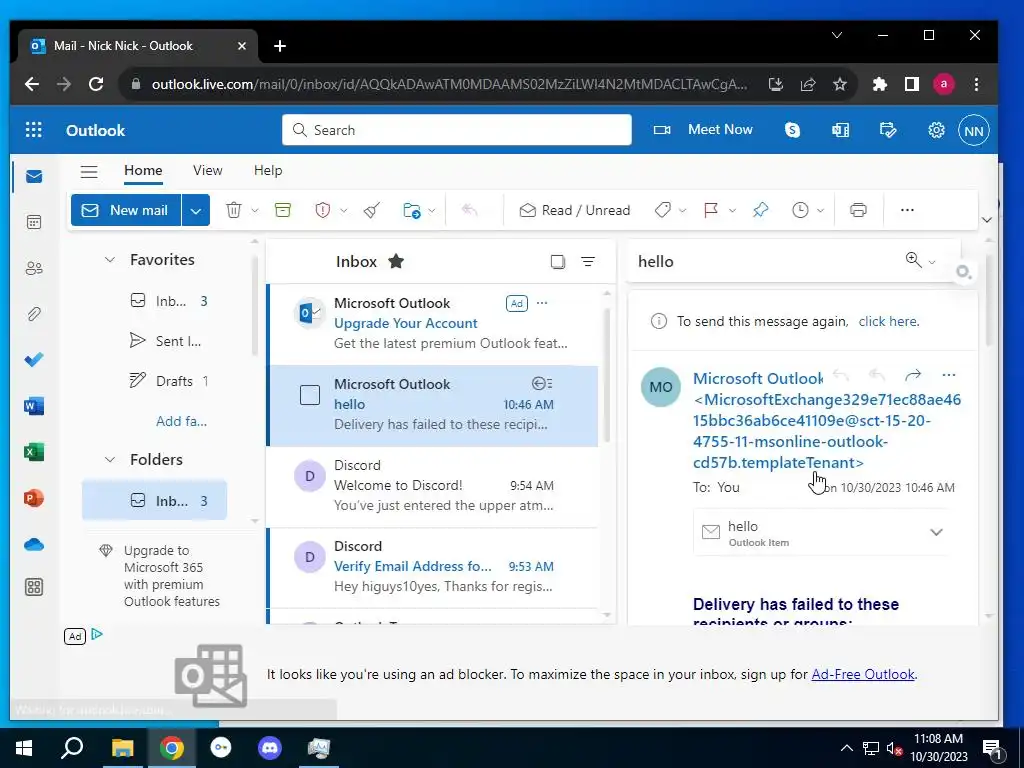Open OneDrive cloud icon
This screenshot has width=1024, height=768.
point(34,544)
